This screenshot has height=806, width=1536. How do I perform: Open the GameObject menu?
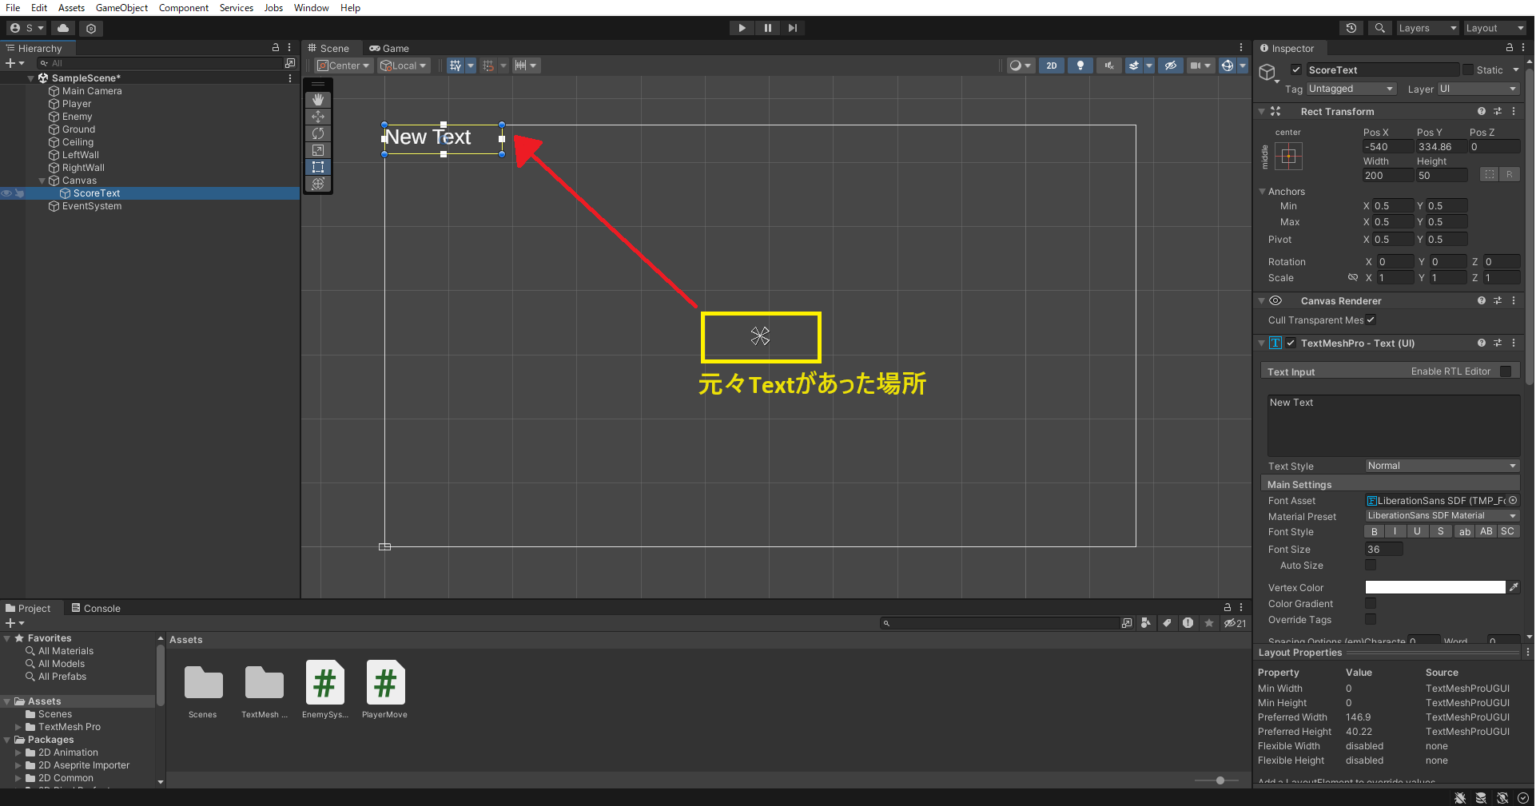[121, 7]
